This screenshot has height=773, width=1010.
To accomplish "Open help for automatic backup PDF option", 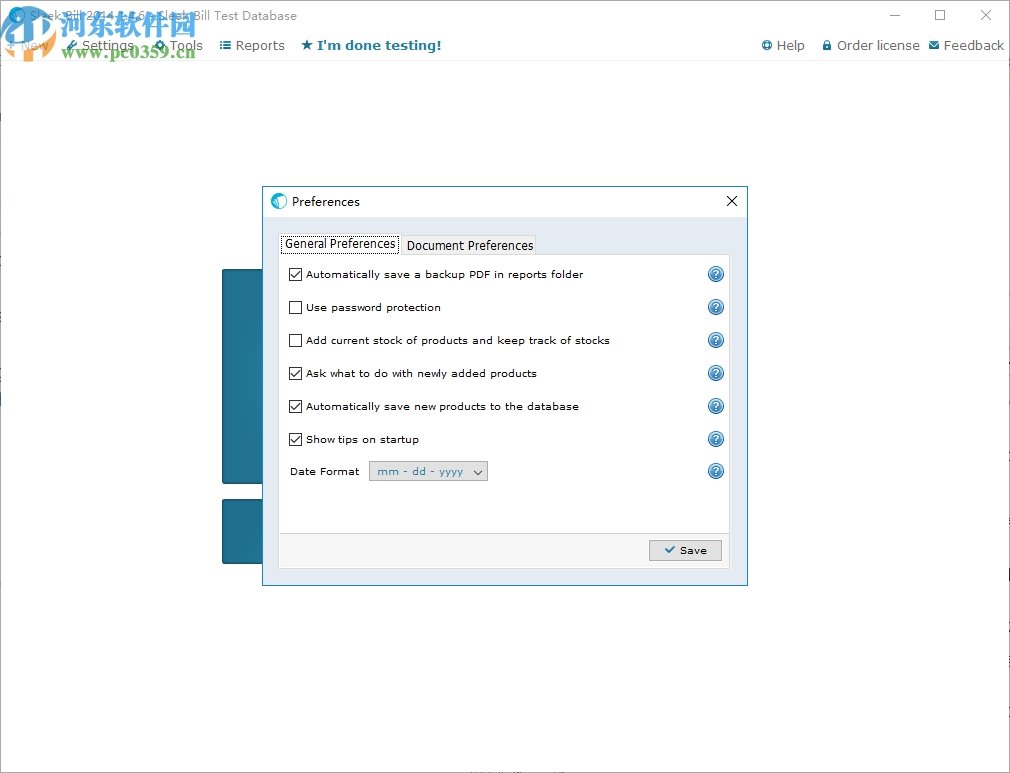I will tap(716, 274).
